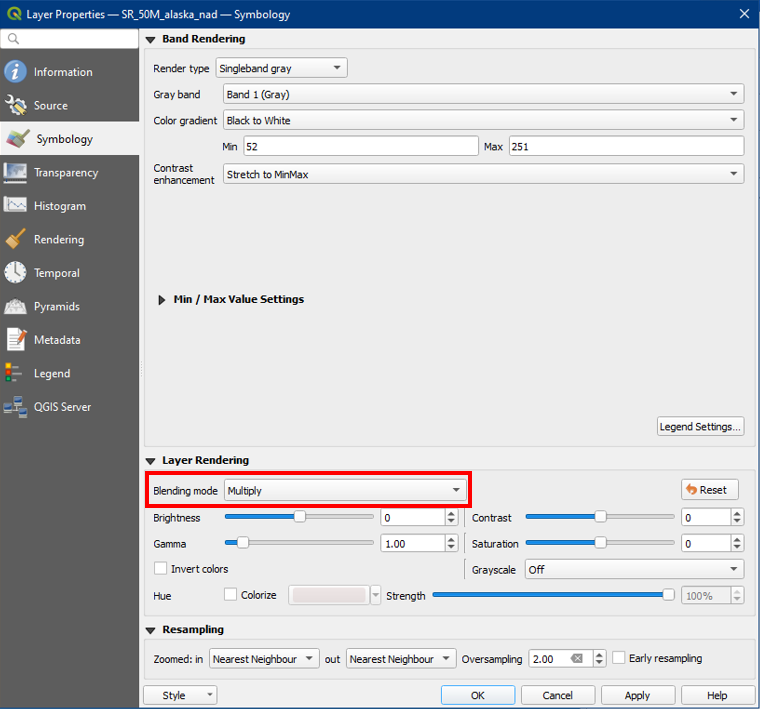Open the Histogram panel icon
760x709 pixels.
(16, 206)
